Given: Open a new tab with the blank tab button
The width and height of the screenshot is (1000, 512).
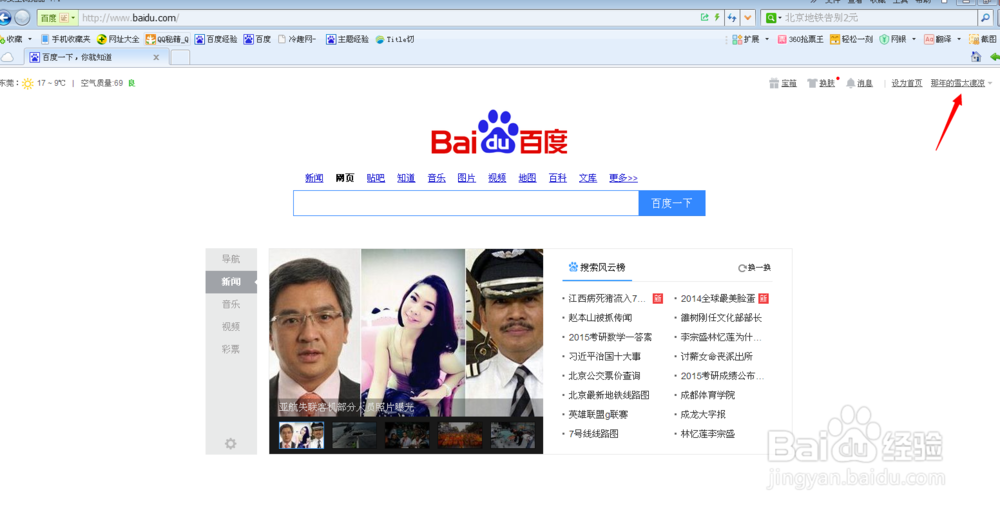Looking at the screenshot, I should (180, 57).
